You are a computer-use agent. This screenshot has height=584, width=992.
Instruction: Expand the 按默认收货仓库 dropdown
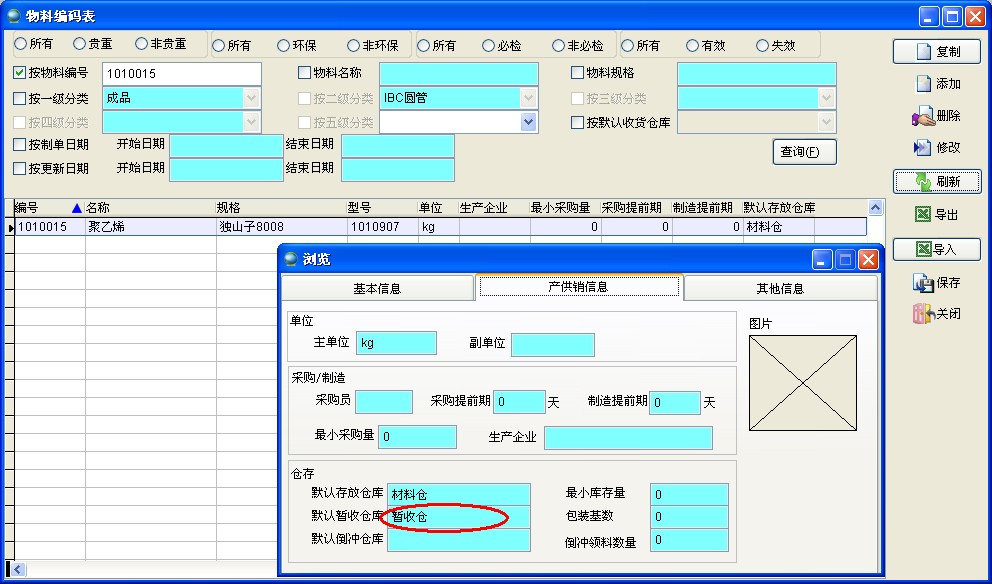[x=828, y=123]
